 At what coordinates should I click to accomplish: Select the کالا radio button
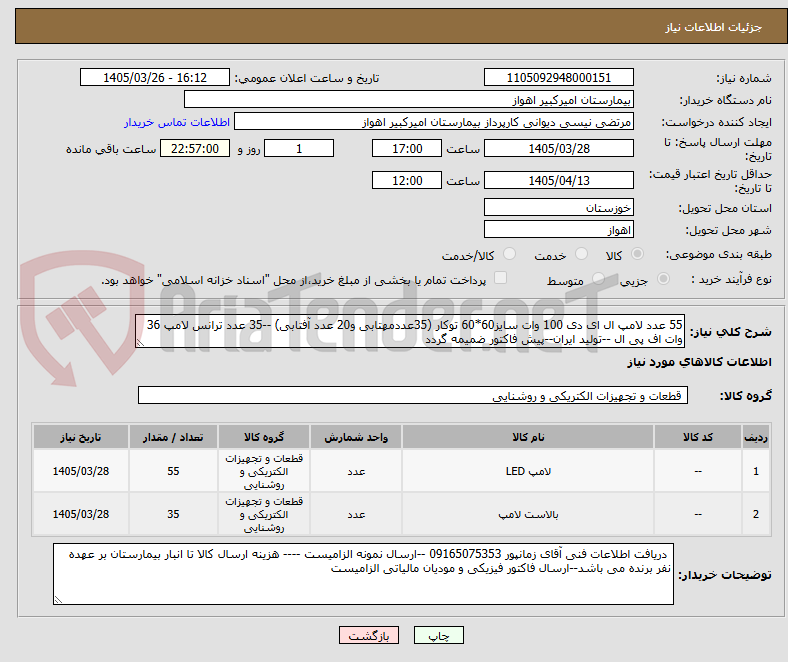coord(637,254)
